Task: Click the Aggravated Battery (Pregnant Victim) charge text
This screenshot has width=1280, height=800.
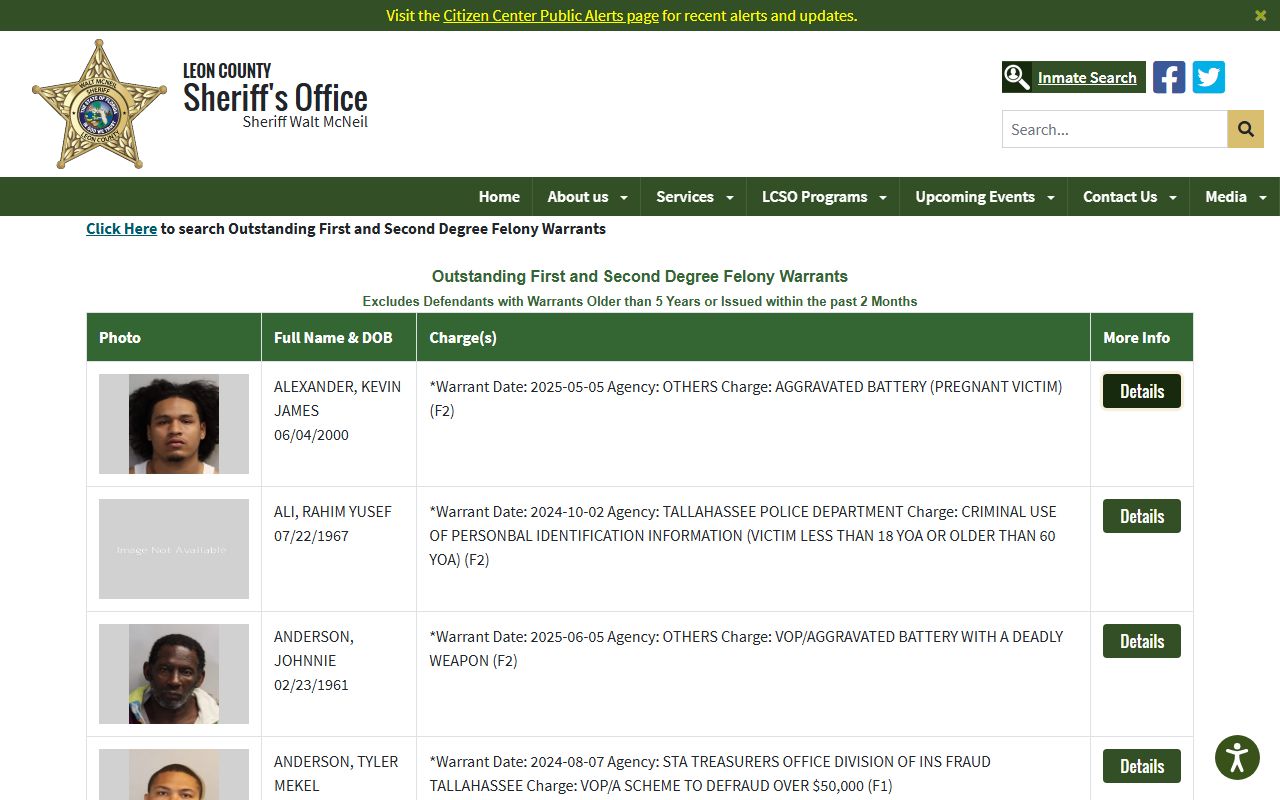Action: pos(746,398)
